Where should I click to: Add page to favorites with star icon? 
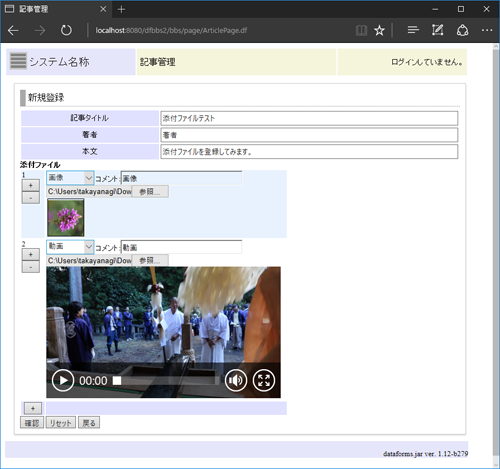point(379,30)
